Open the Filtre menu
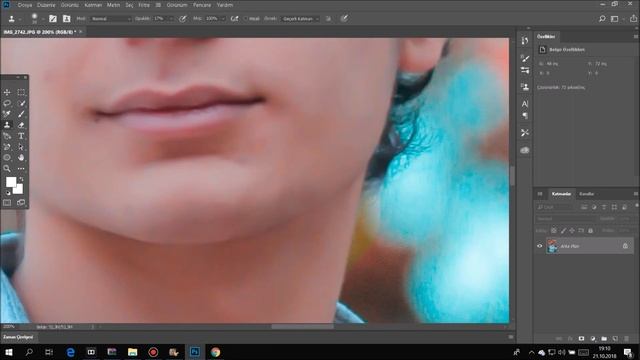The height and width of the screenshot is (360, 640). (144, 5)
